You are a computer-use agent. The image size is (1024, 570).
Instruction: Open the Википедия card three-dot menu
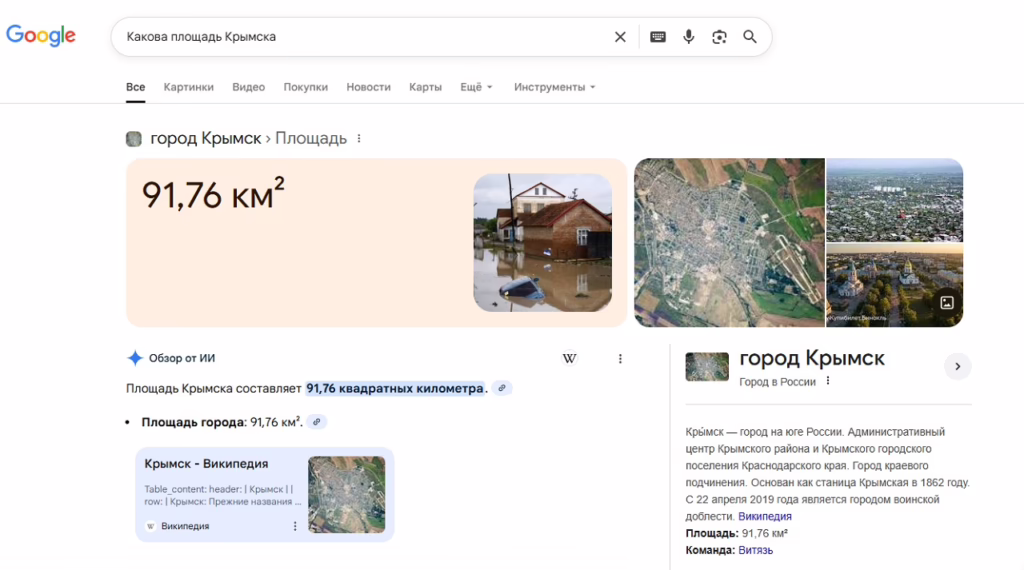point(295,526)
